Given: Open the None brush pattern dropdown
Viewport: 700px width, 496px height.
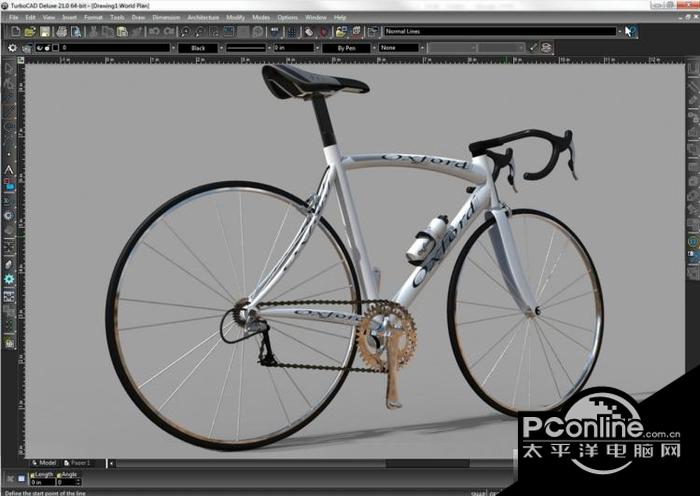Looking at the screenshot, I should click(422, 48).
